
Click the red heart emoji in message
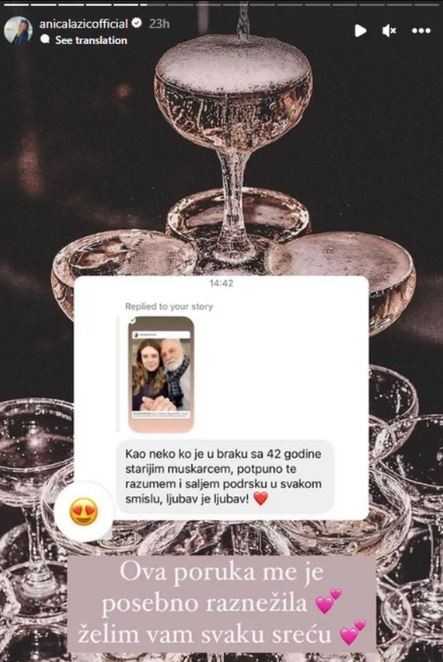click(261, 499)
